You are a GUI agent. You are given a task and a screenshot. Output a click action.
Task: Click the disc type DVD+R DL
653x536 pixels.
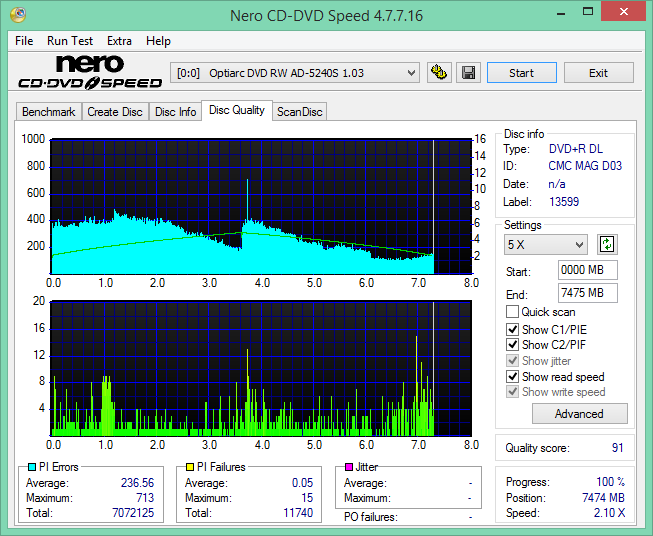click(576, 149)
